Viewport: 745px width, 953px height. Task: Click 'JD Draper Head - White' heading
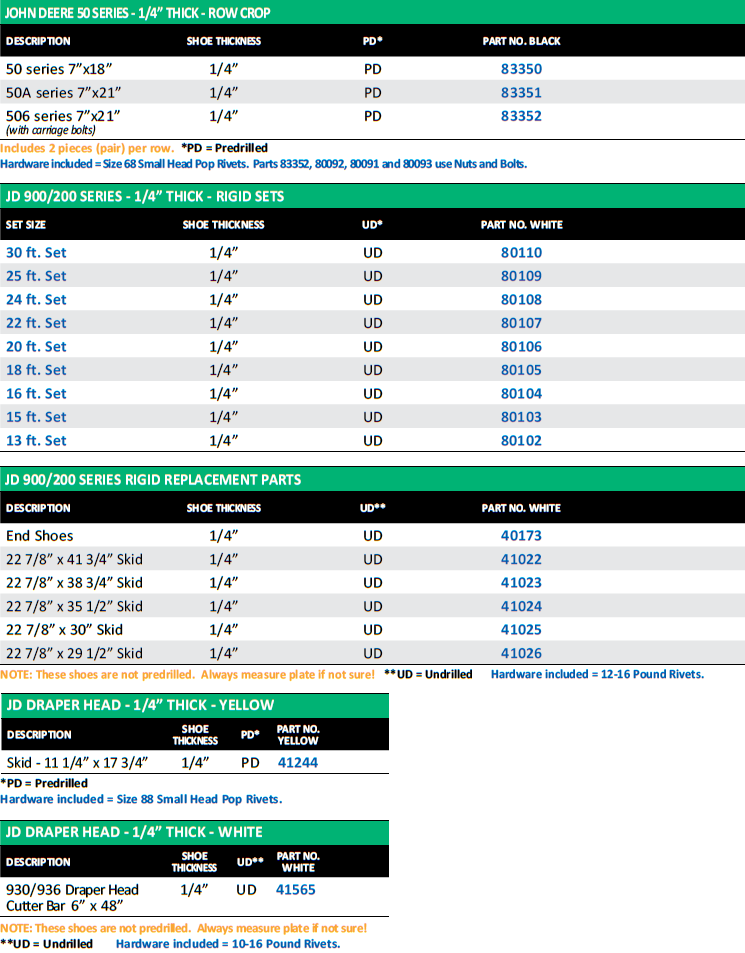pyautogui.click(x=134, y=832)
